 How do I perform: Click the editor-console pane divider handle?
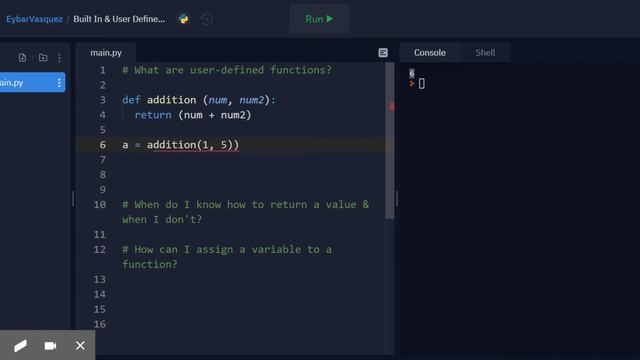coord(397,199)
